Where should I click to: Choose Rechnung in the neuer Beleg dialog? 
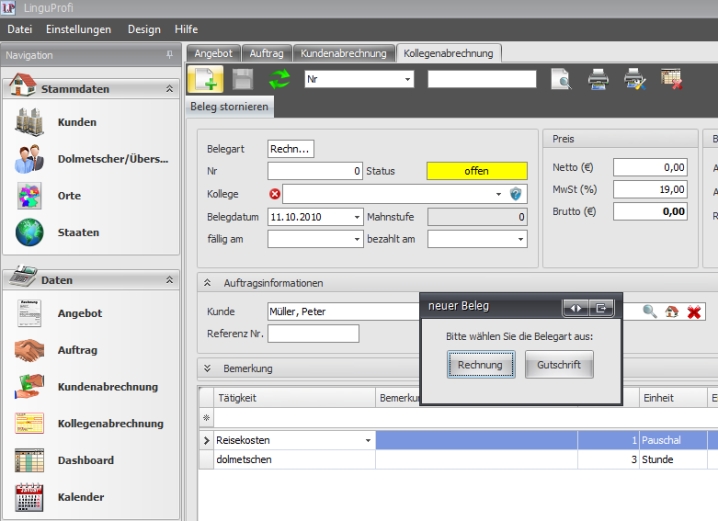(x=480, y=366)
